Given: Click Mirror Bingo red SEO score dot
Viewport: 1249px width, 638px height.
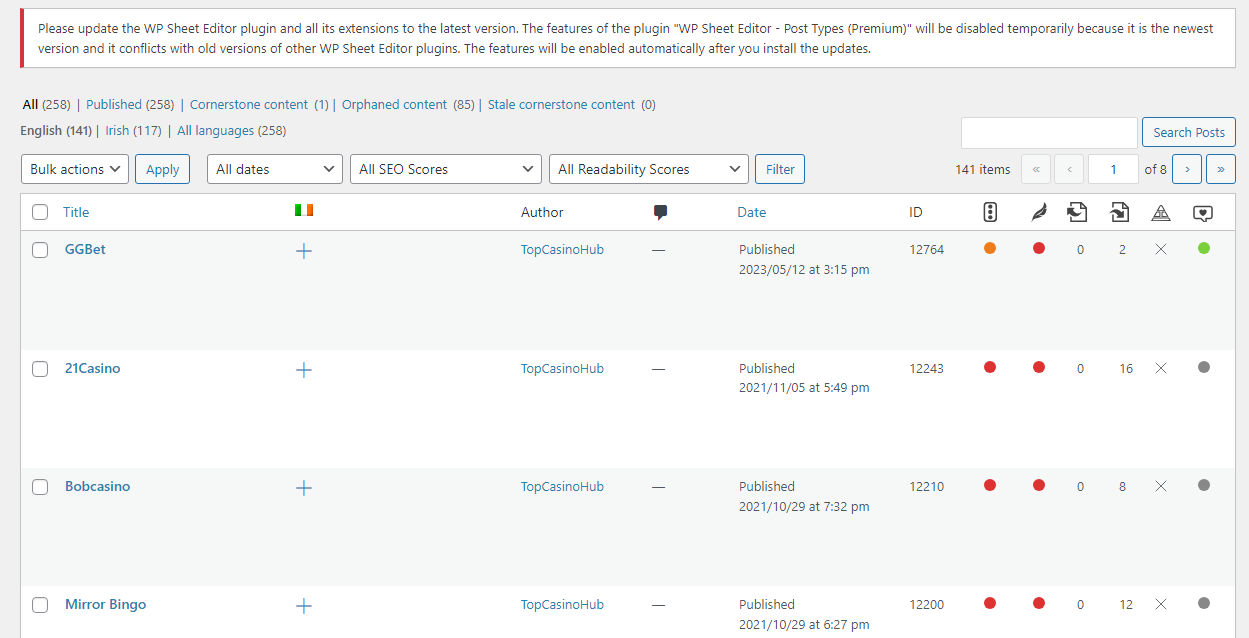Looking at the screenshot, I should pyautogui.click(x=990, y=603).
